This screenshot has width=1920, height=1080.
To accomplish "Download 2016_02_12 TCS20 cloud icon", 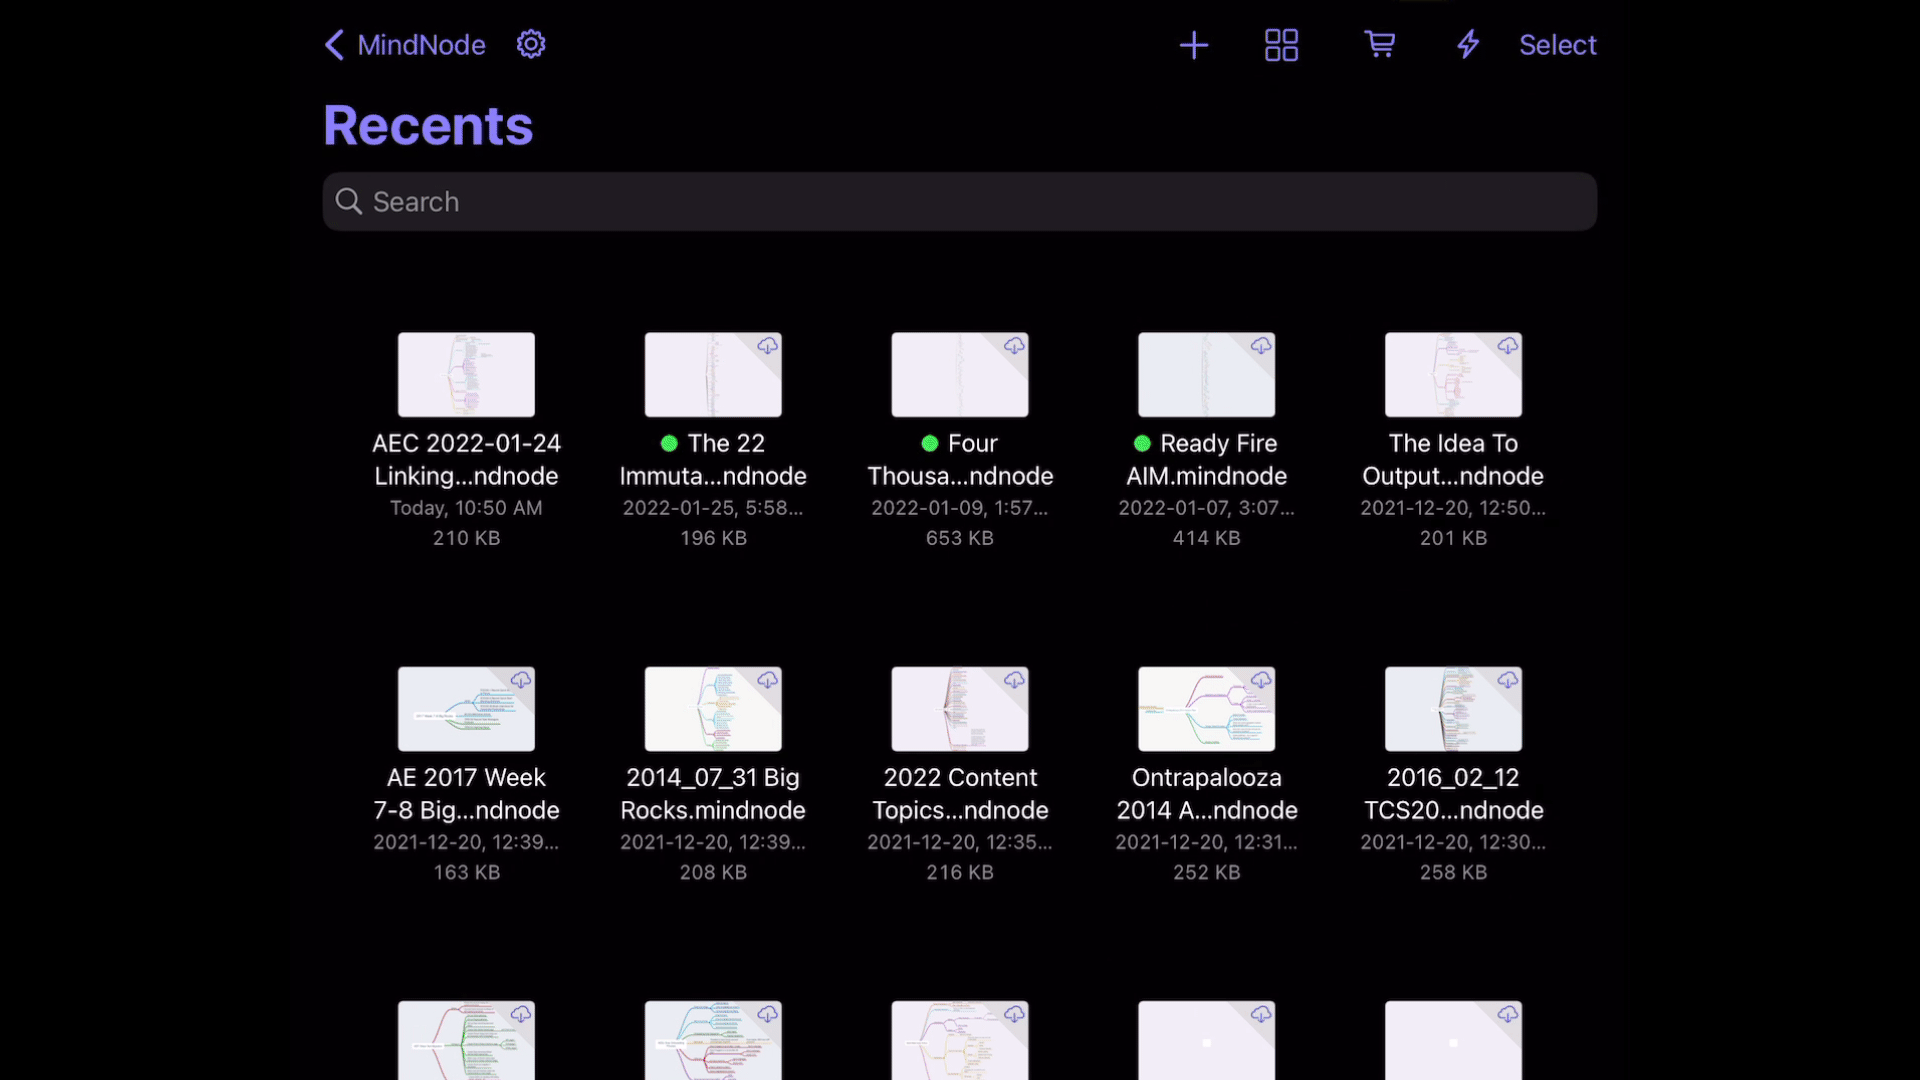I will 1508,680.
